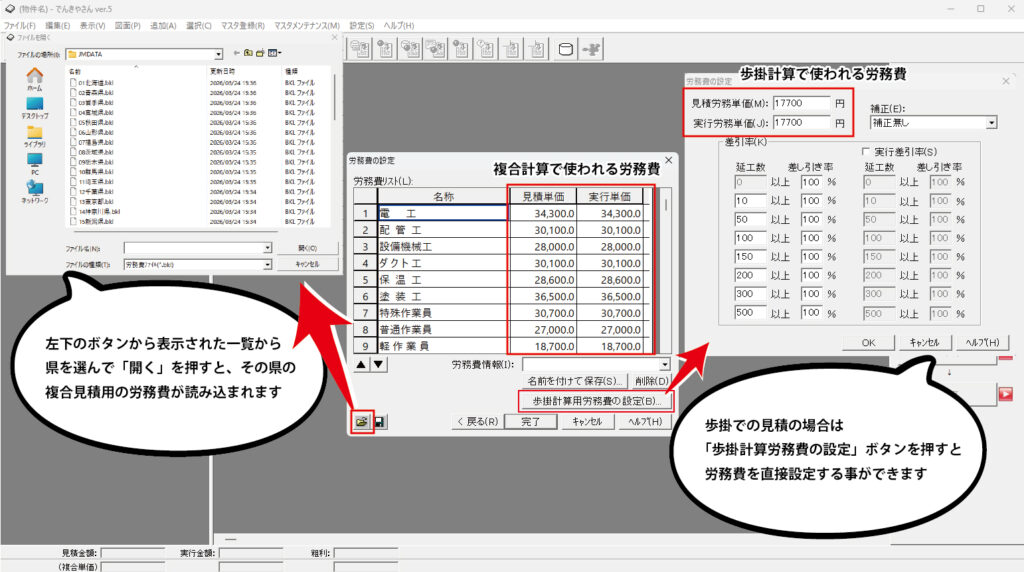1024x572 pixels.
Task: Click キャンセル button in file open dialog
Action: point(308,264)
